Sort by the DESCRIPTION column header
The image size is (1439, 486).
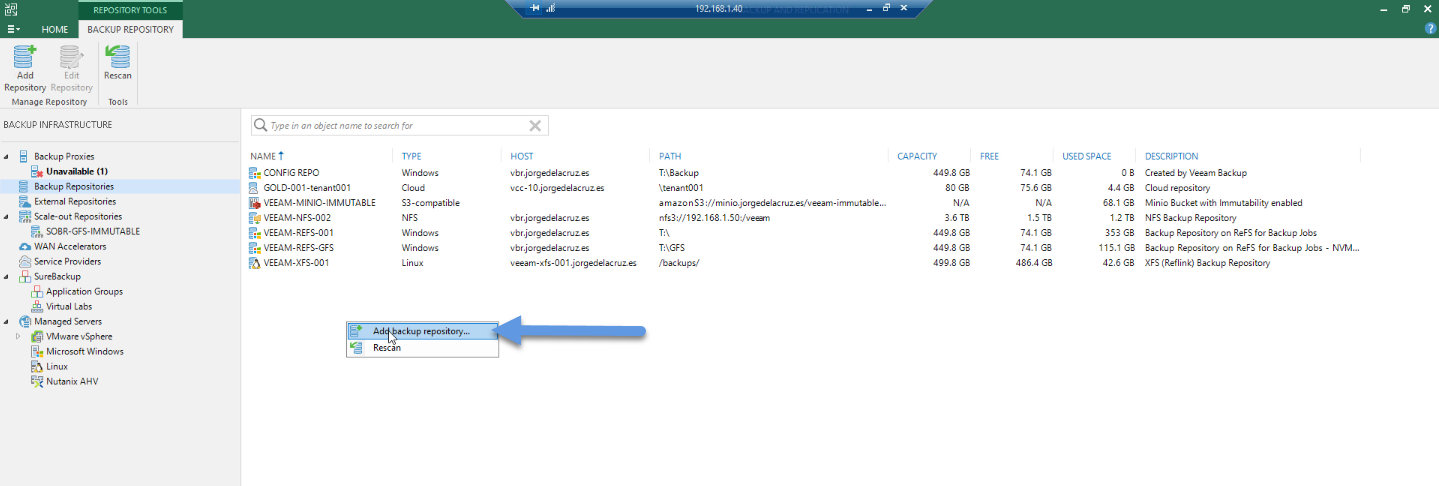coord(1171,156)
